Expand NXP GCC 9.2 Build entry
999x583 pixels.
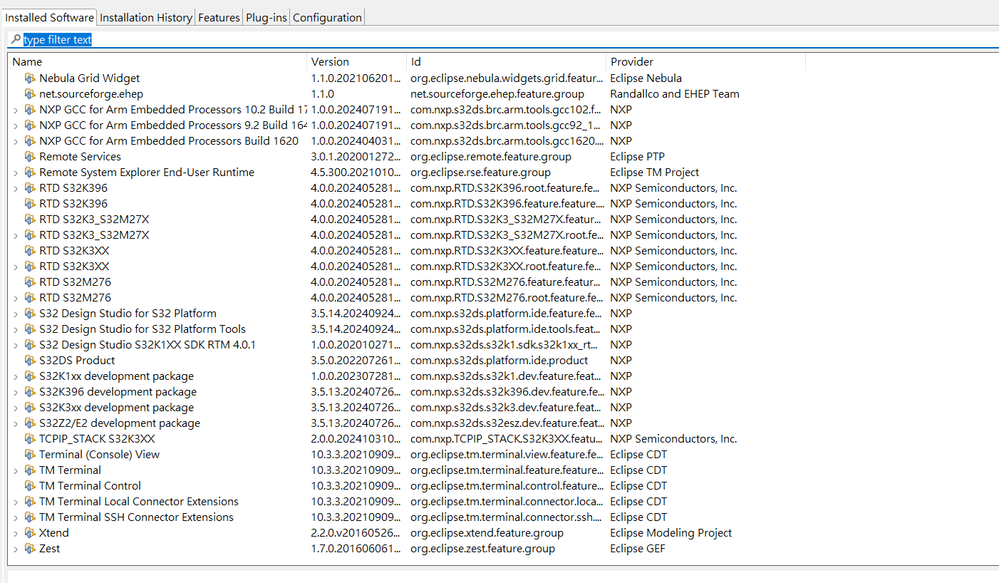(x=16, y=126)
